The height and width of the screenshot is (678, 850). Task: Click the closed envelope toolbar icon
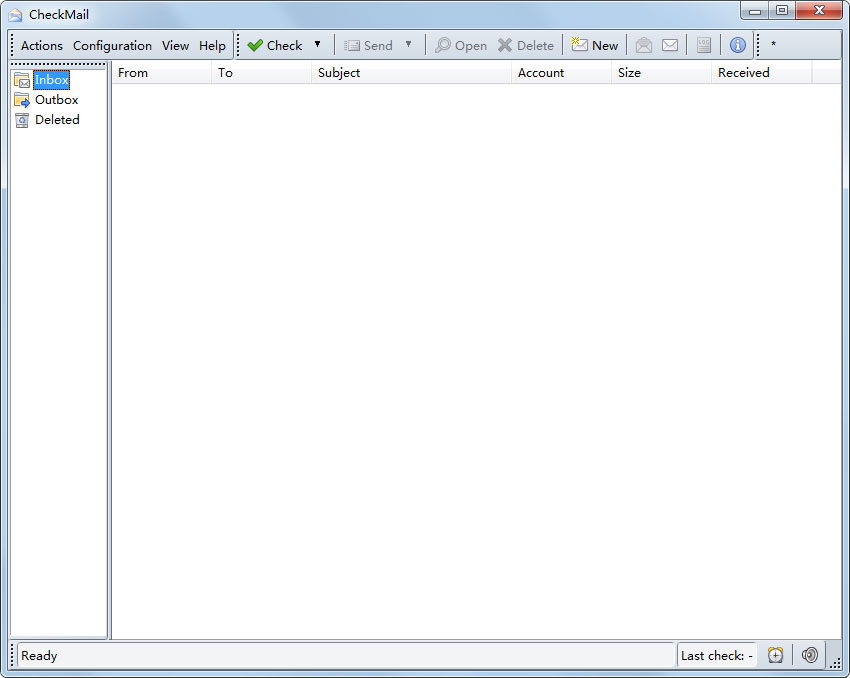click(670, 46)
